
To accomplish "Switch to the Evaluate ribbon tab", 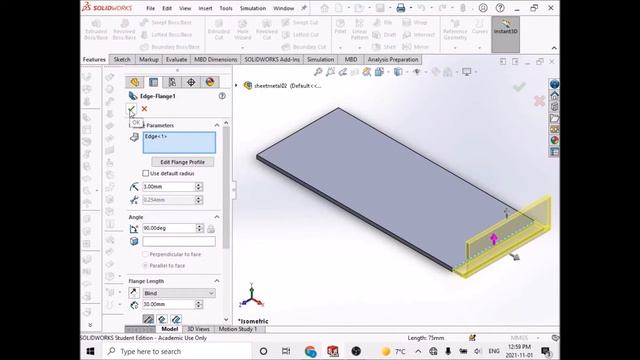I will click(x=176, y=60).
